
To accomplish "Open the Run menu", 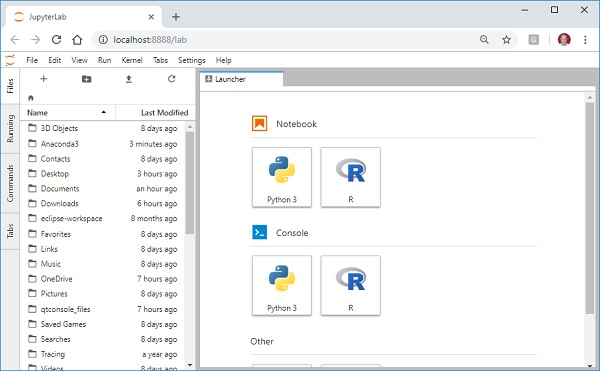I will pyautogui.click(x=104, y=60).
